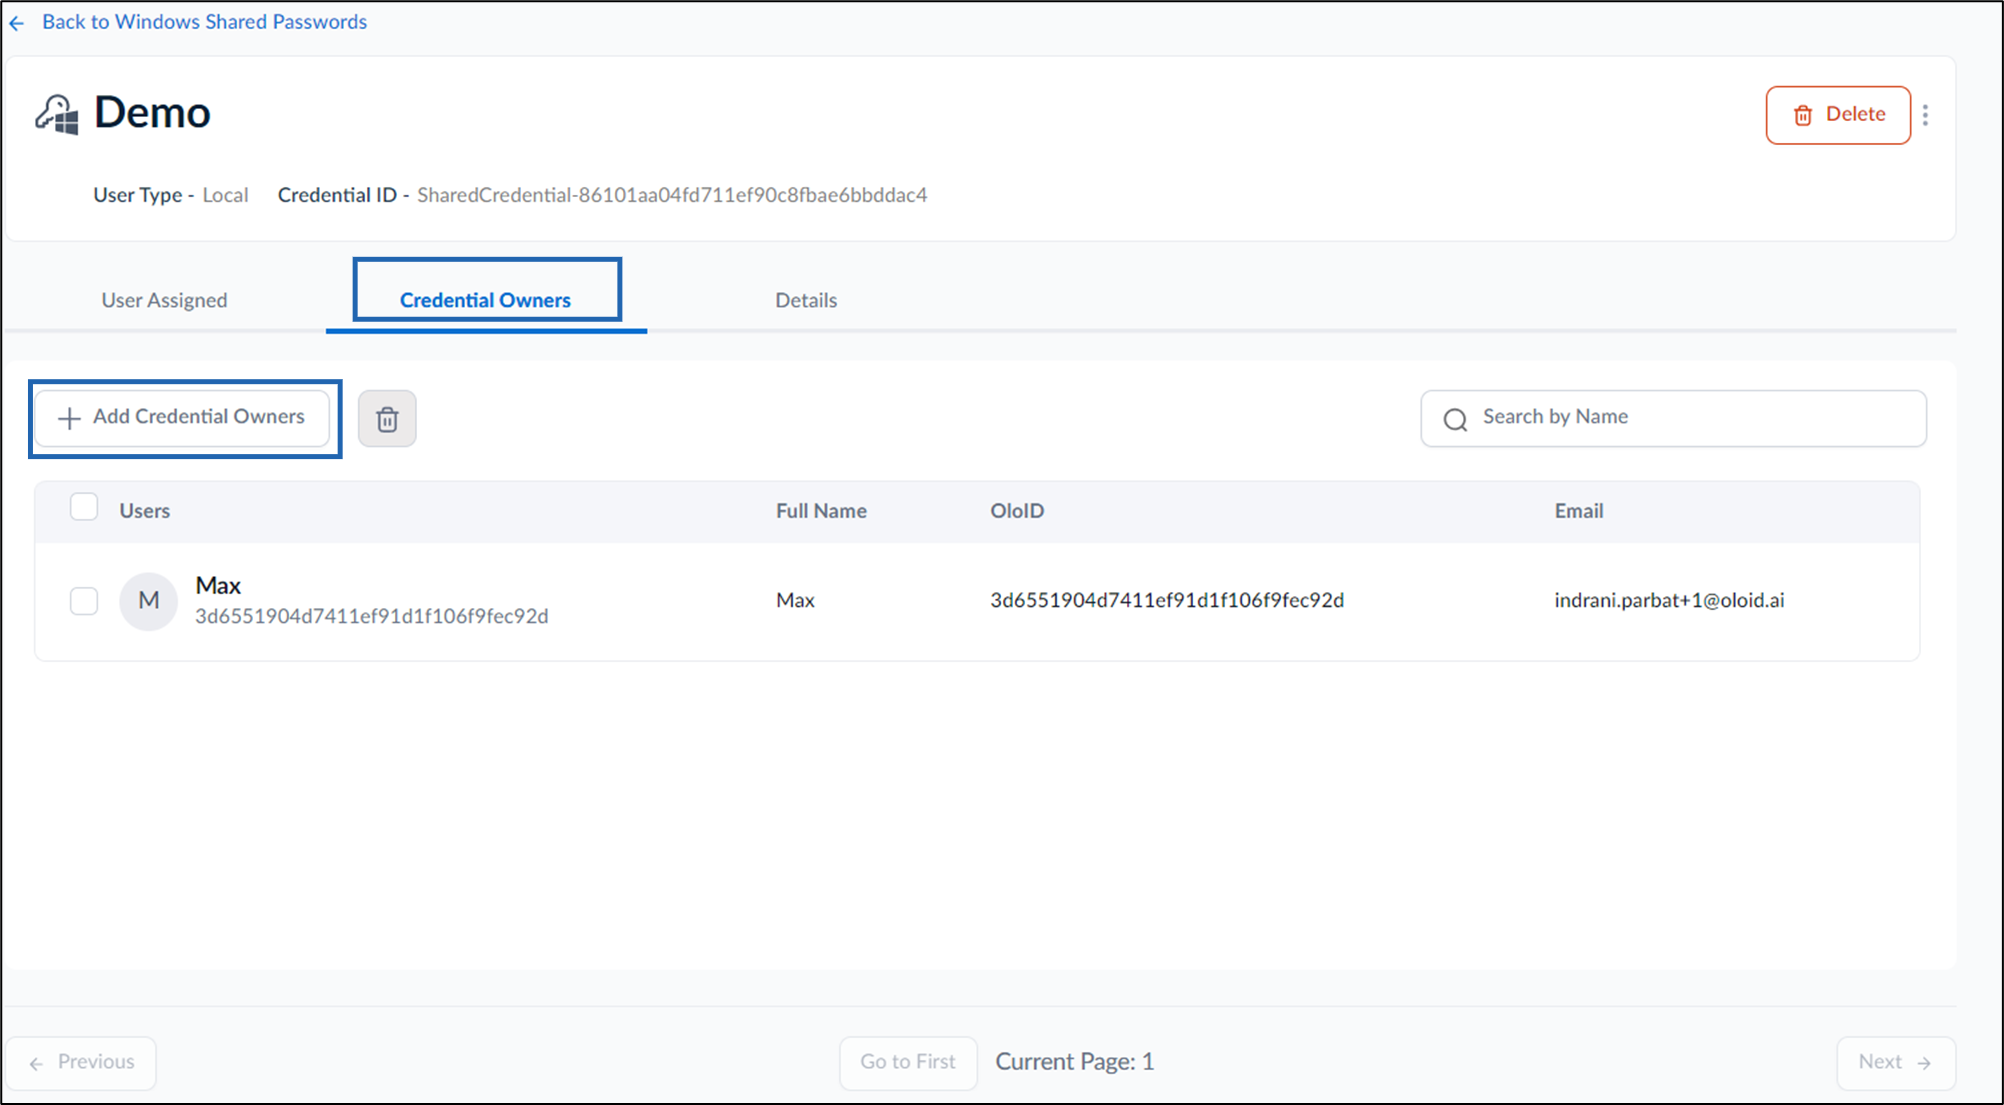Click the Go to First button
The image size is (2004, 1105).
tap(908, 1062)
